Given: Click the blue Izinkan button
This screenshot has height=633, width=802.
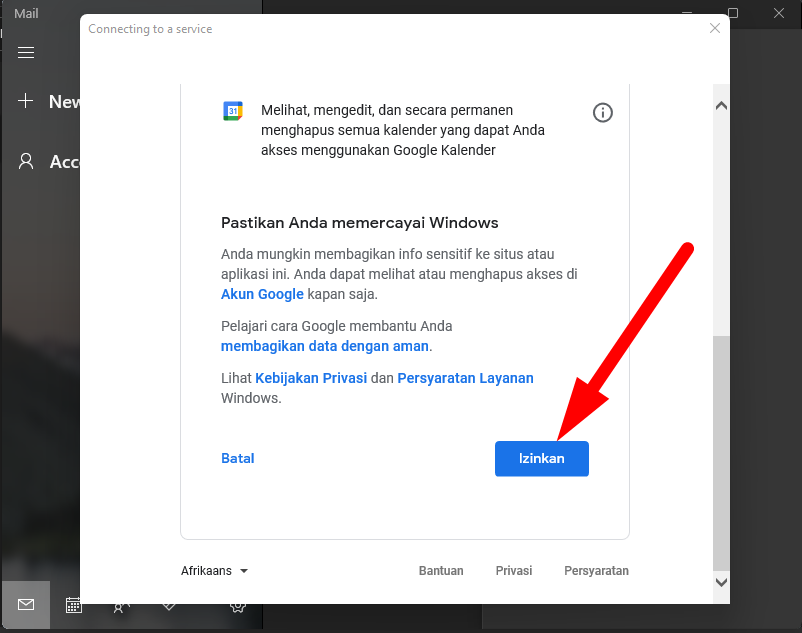Looking at the screenshot, I should (x=542, y=459).
